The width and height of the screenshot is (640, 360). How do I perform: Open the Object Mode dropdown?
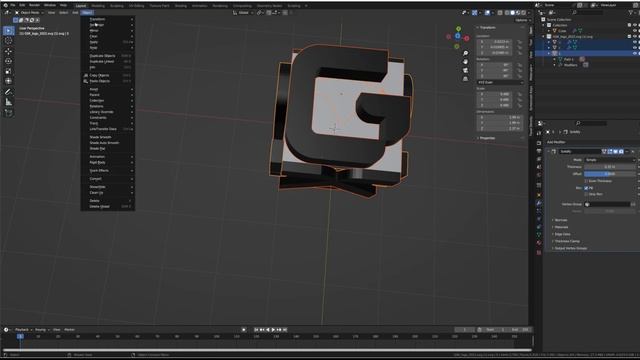point(29,13)
